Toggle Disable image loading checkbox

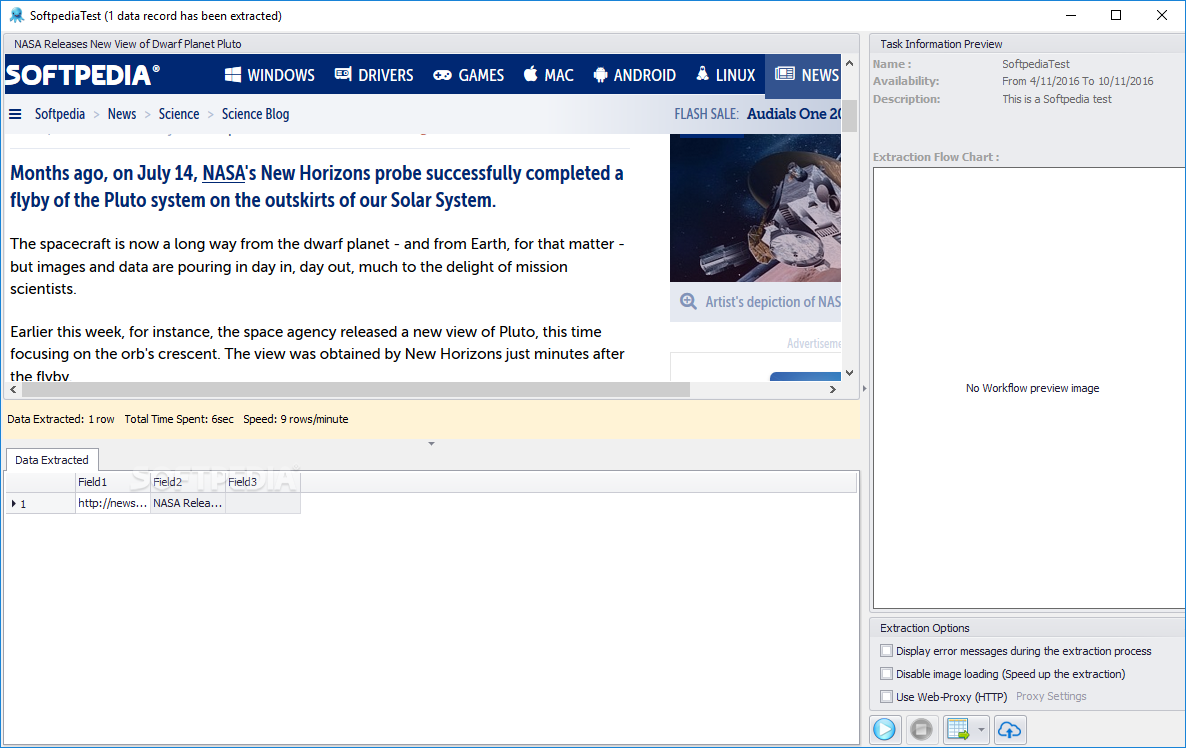(886, 673)
